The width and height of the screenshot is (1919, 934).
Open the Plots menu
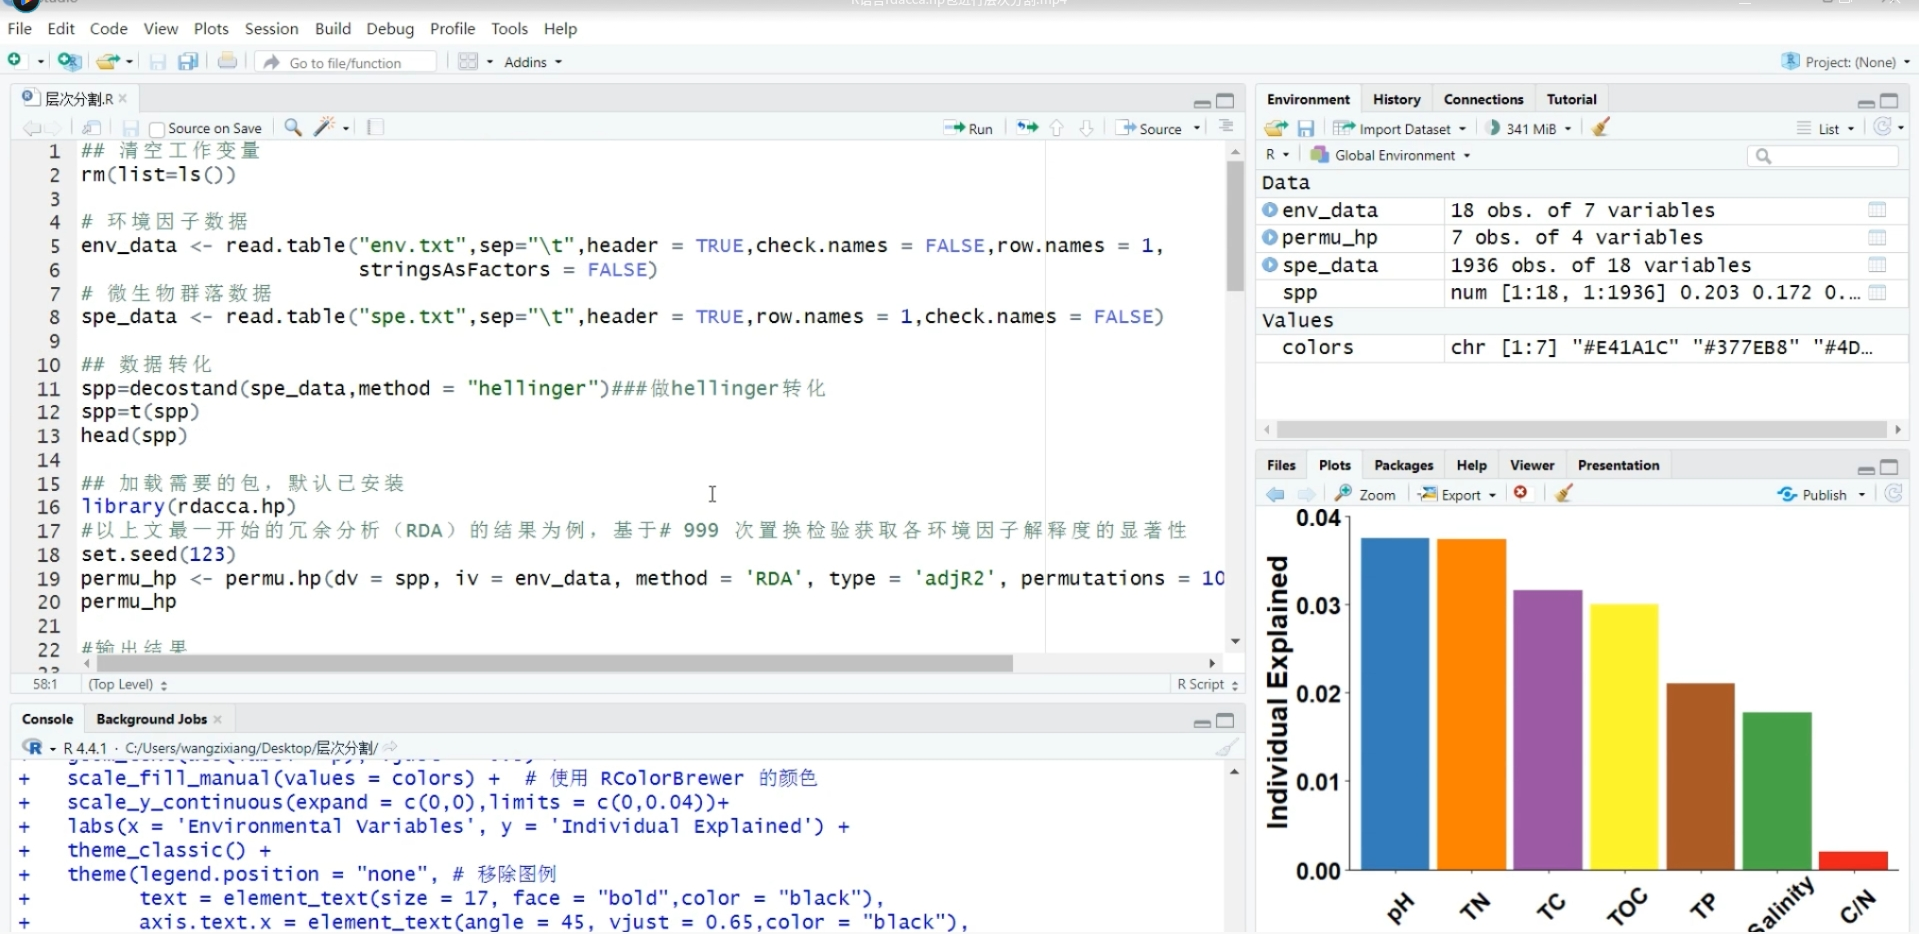click(211, 29)
